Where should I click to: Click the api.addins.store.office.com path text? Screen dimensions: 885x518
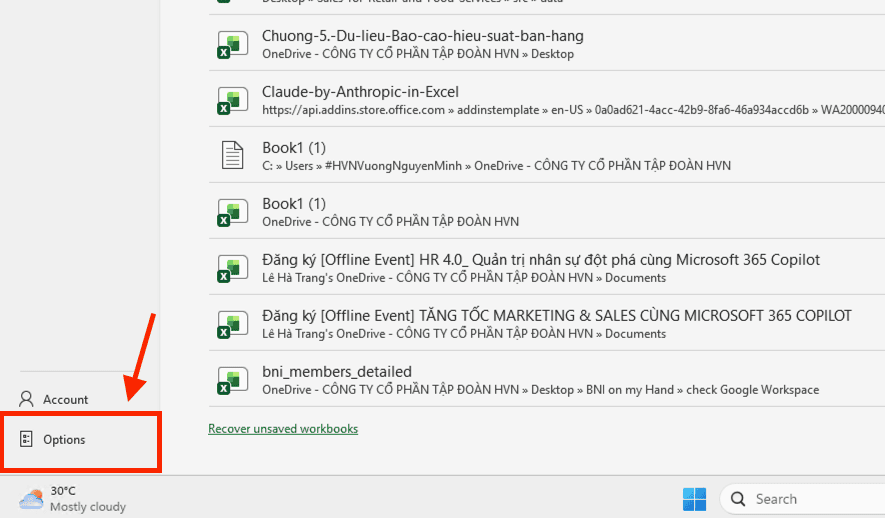tap(573, 110)
